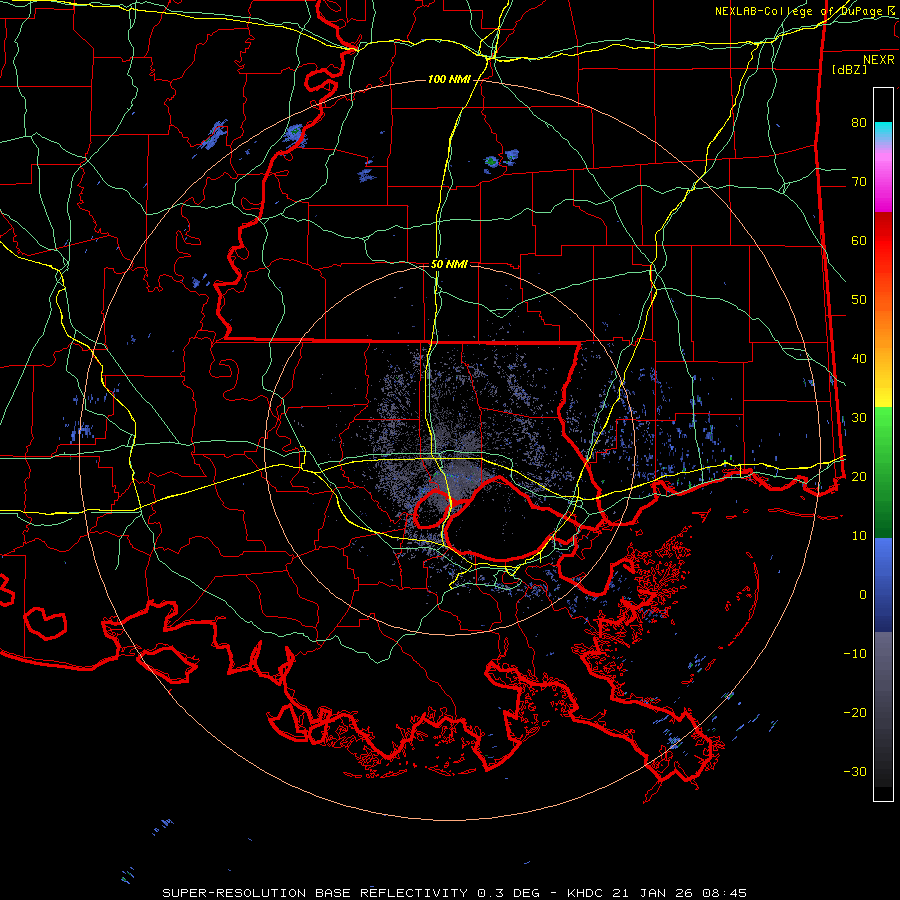Click the 30 dBZ legend value
The height and width of the screenshot is (900, 900).
[859, 417]
